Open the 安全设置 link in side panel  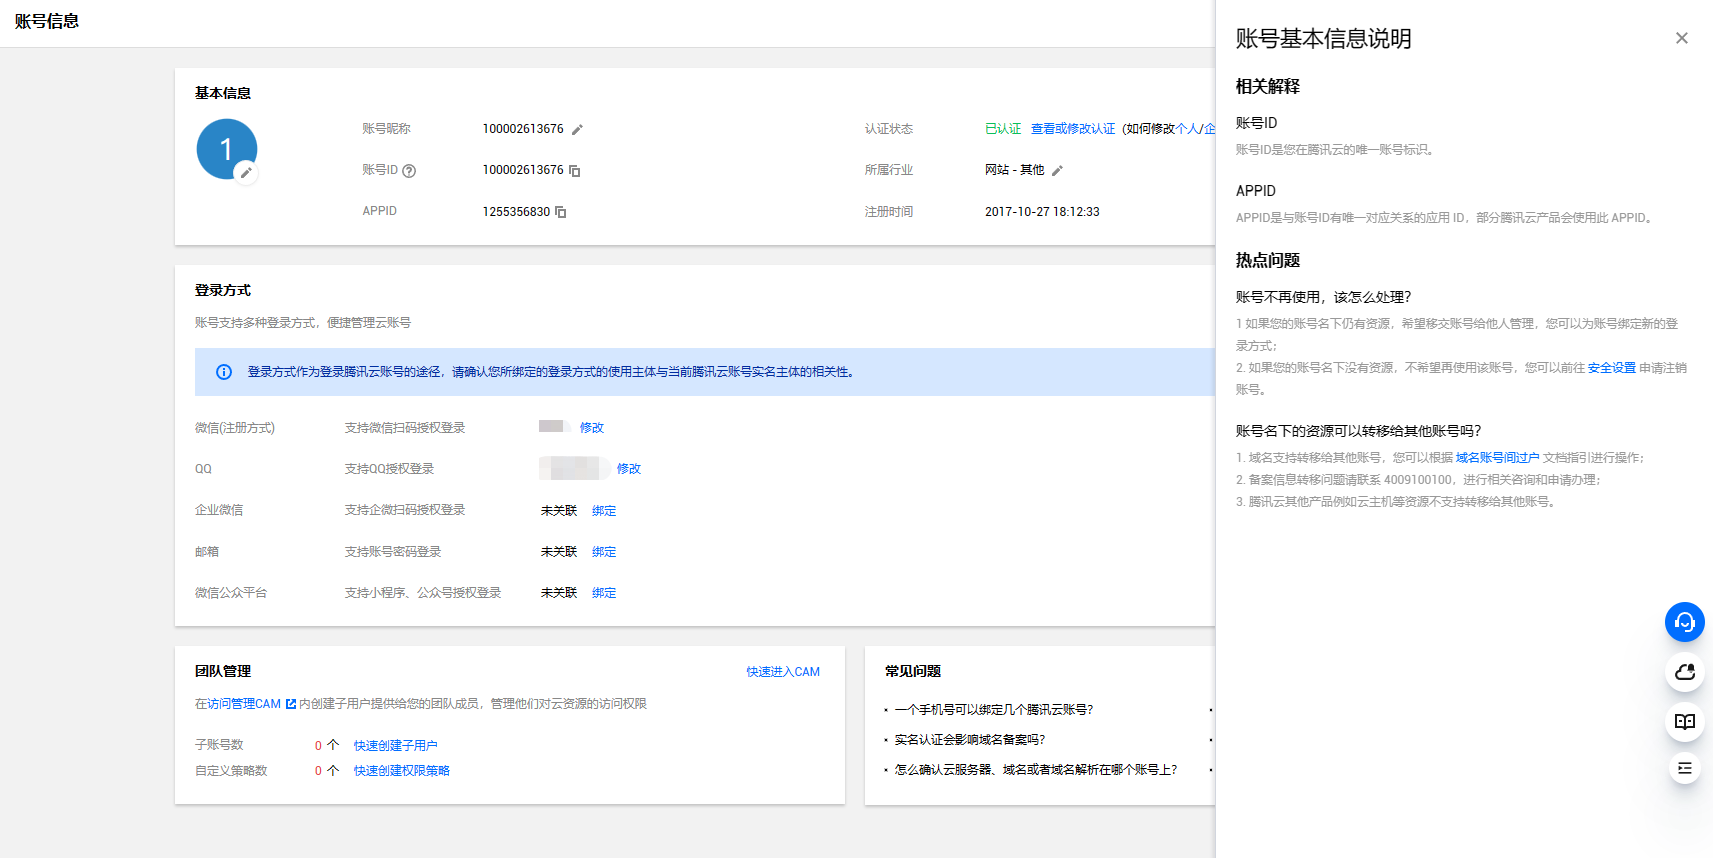pyautogui.click(x=1611, y=368)
